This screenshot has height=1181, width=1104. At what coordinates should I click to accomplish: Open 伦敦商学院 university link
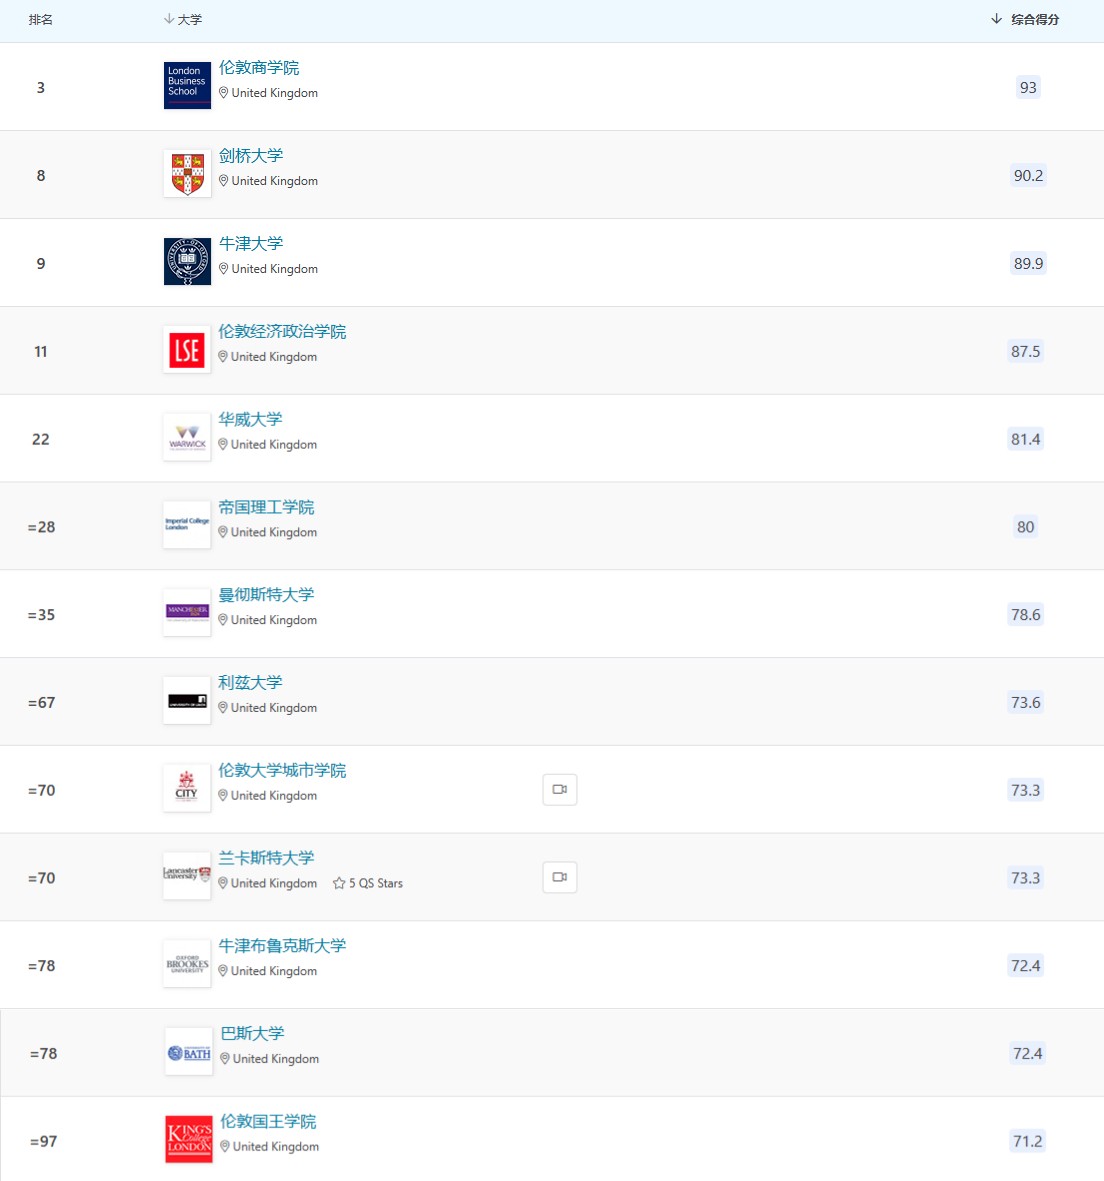click(x=259, y=68)
